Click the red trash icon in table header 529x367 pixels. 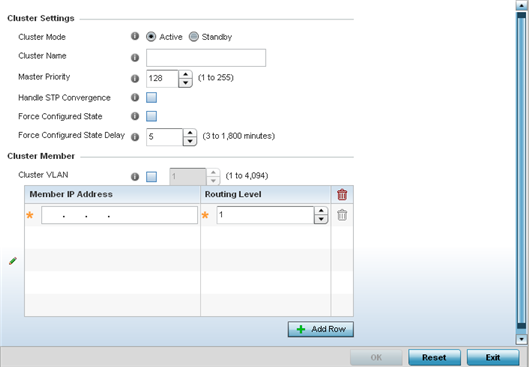click(342, 194)
